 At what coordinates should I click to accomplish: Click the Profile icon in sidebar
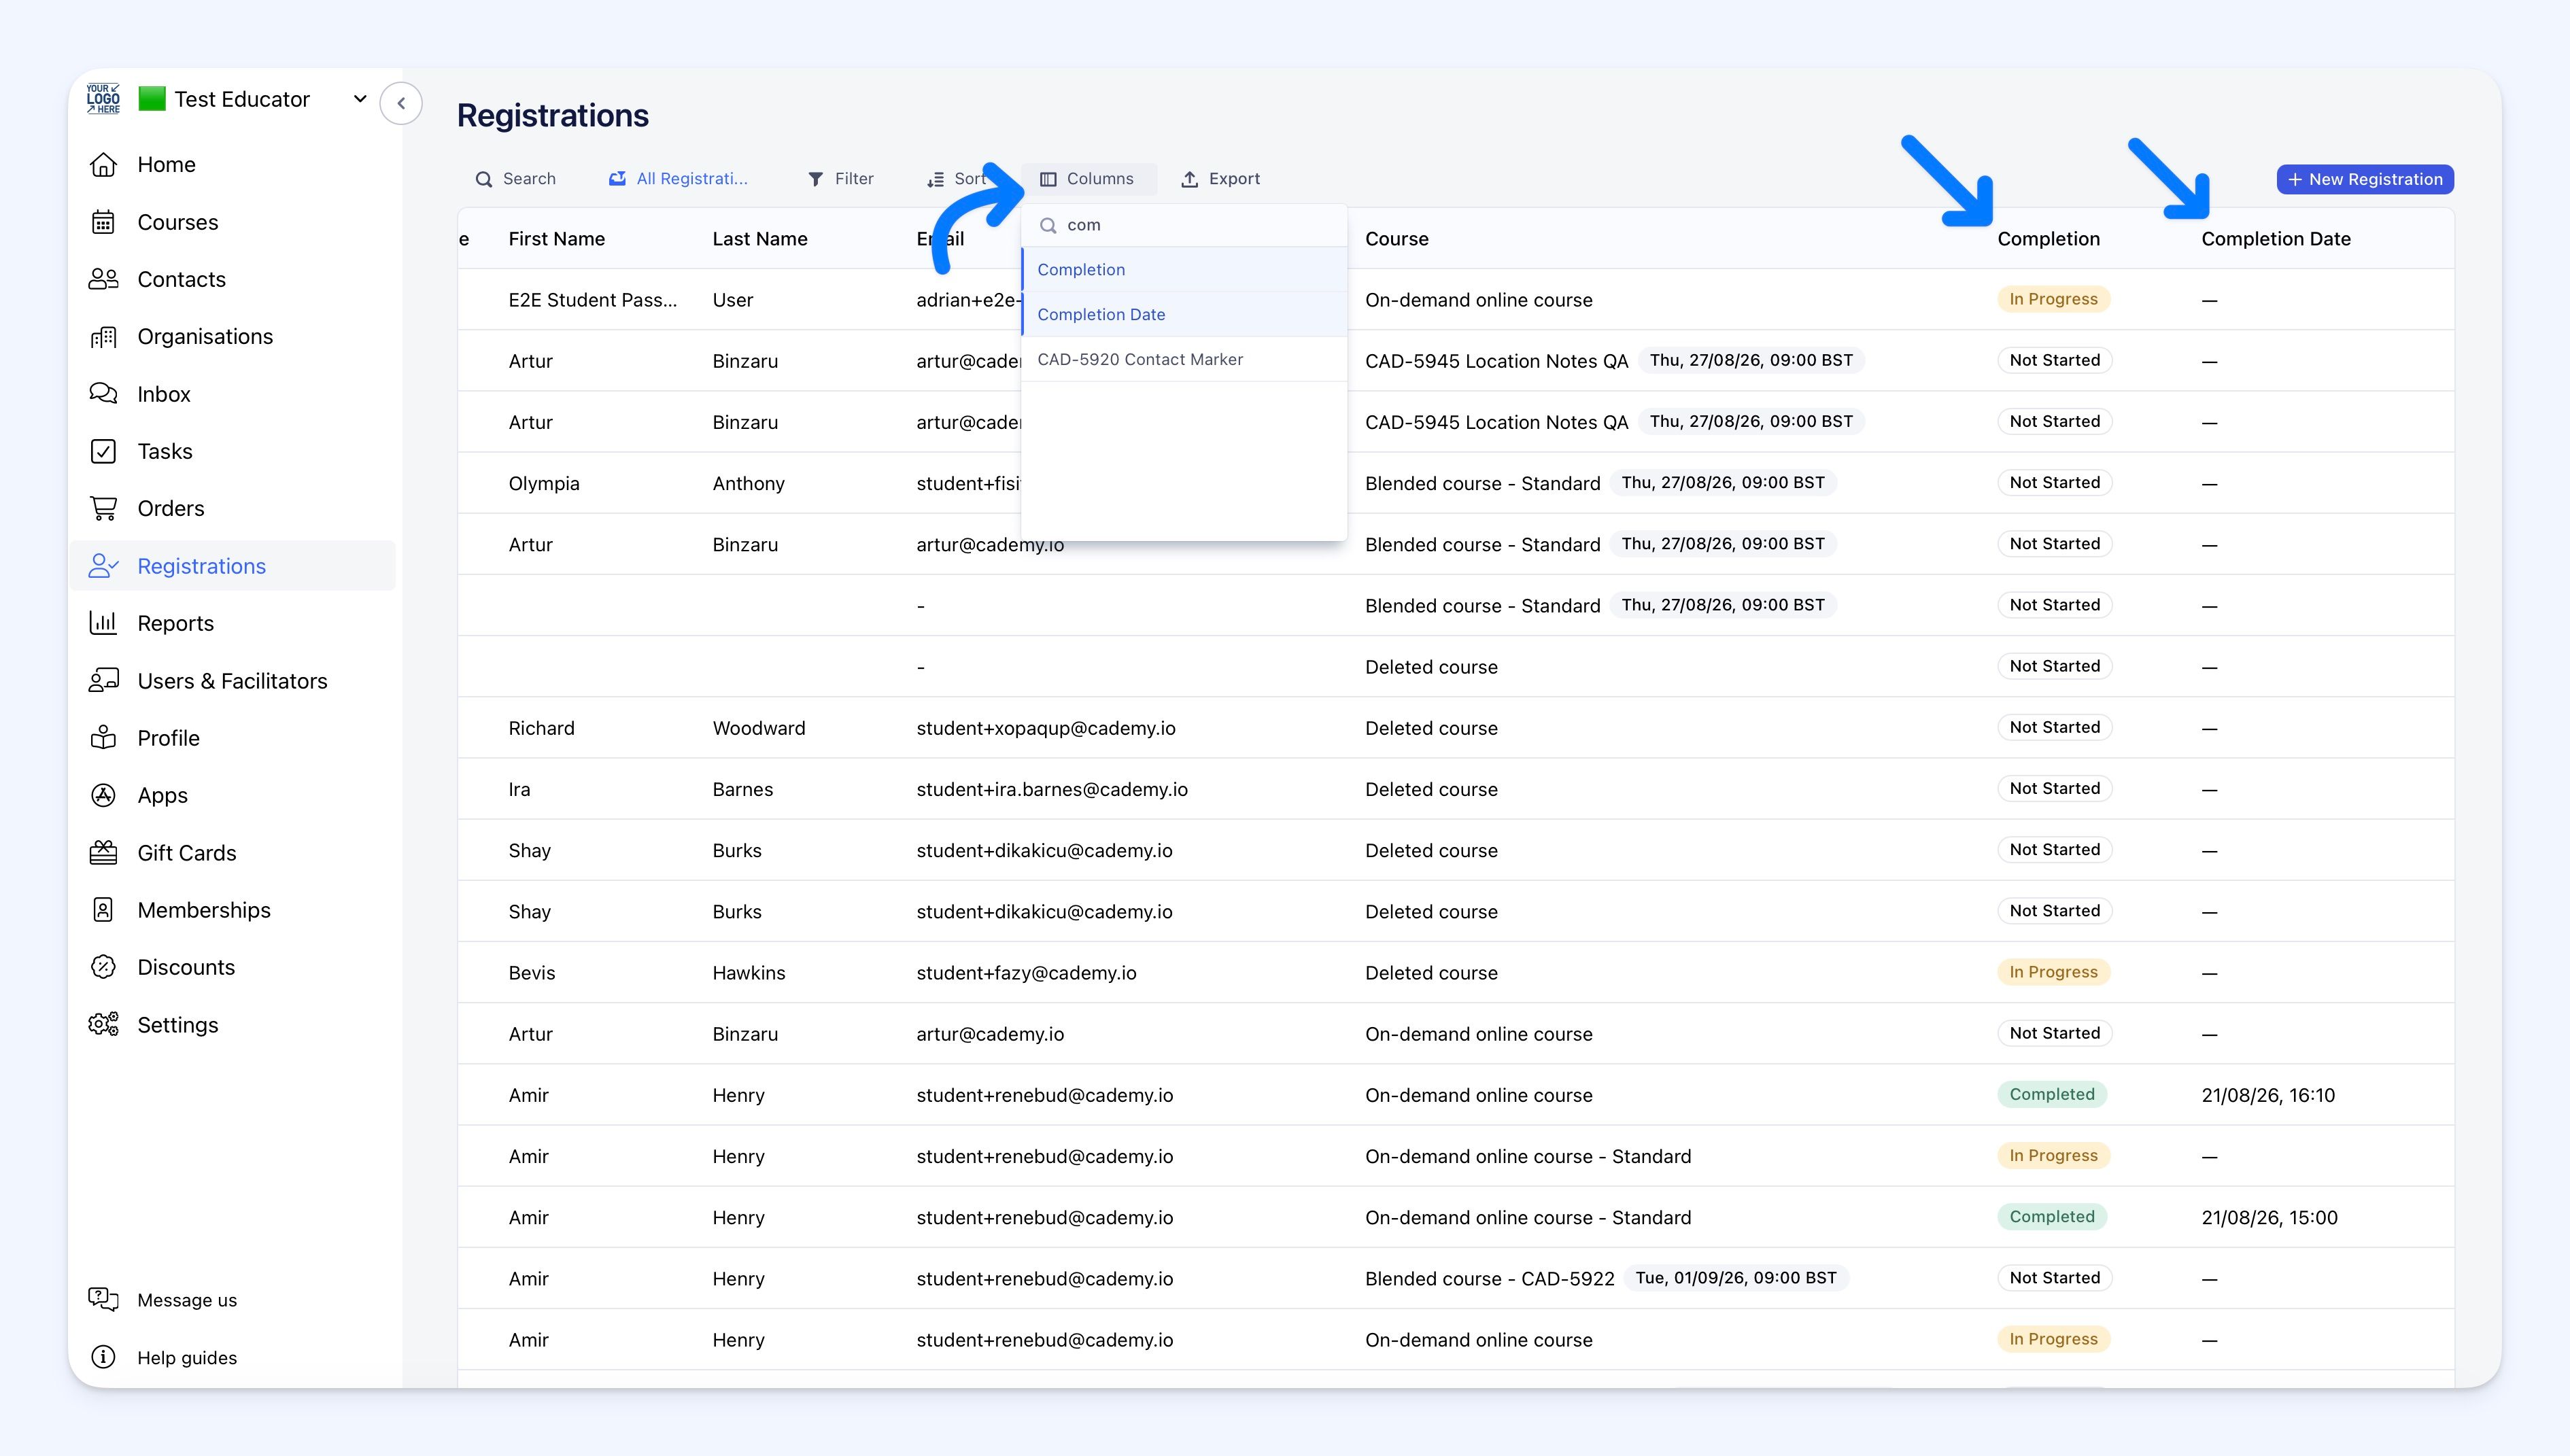103,738
